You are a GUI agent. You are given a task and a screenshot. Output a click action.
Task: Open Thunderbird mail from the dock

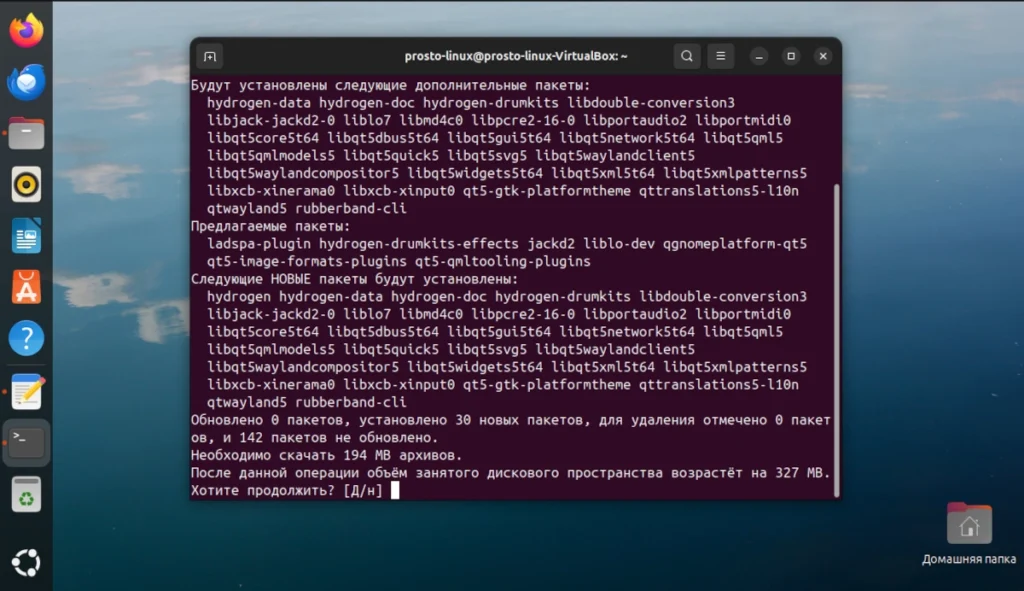coord(26,82)
